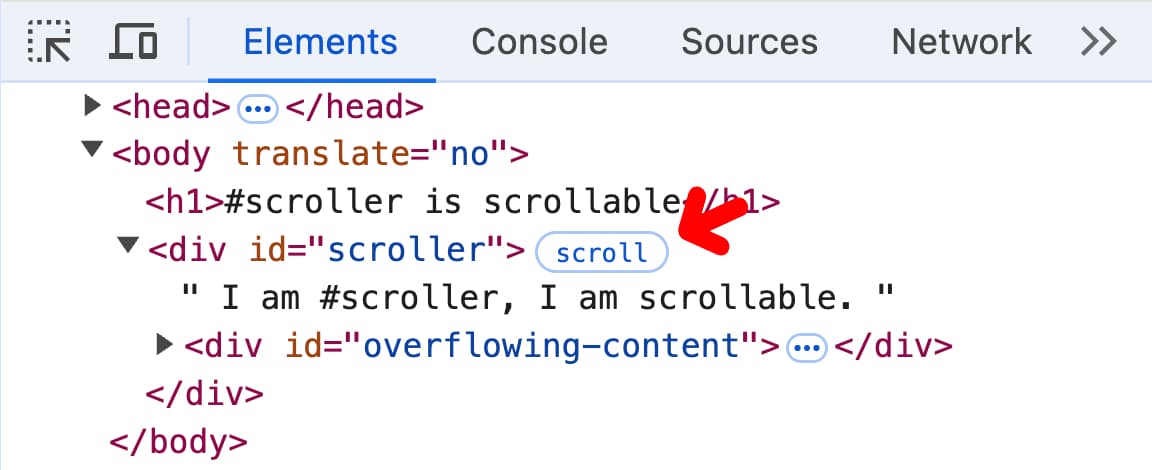Viewport: 1152px width, 470px height.
Task: Click the scroll badge next to scroller div
Action: point(602,253)
